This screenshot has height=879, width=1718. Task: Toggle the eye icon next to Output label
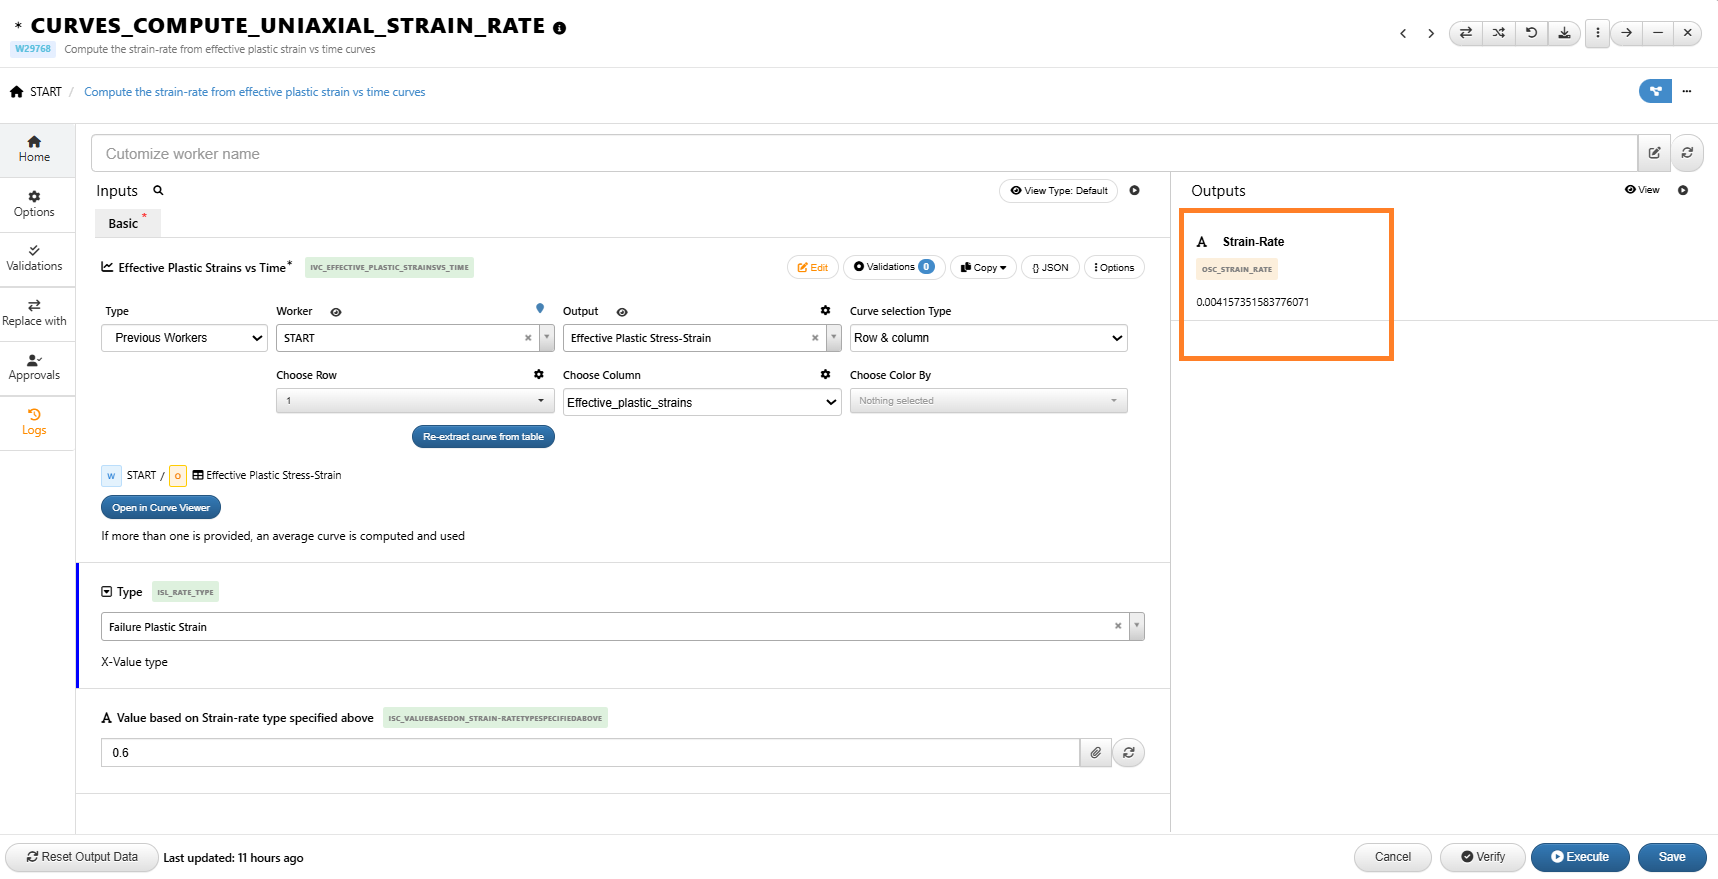click(x=622, y=312)
